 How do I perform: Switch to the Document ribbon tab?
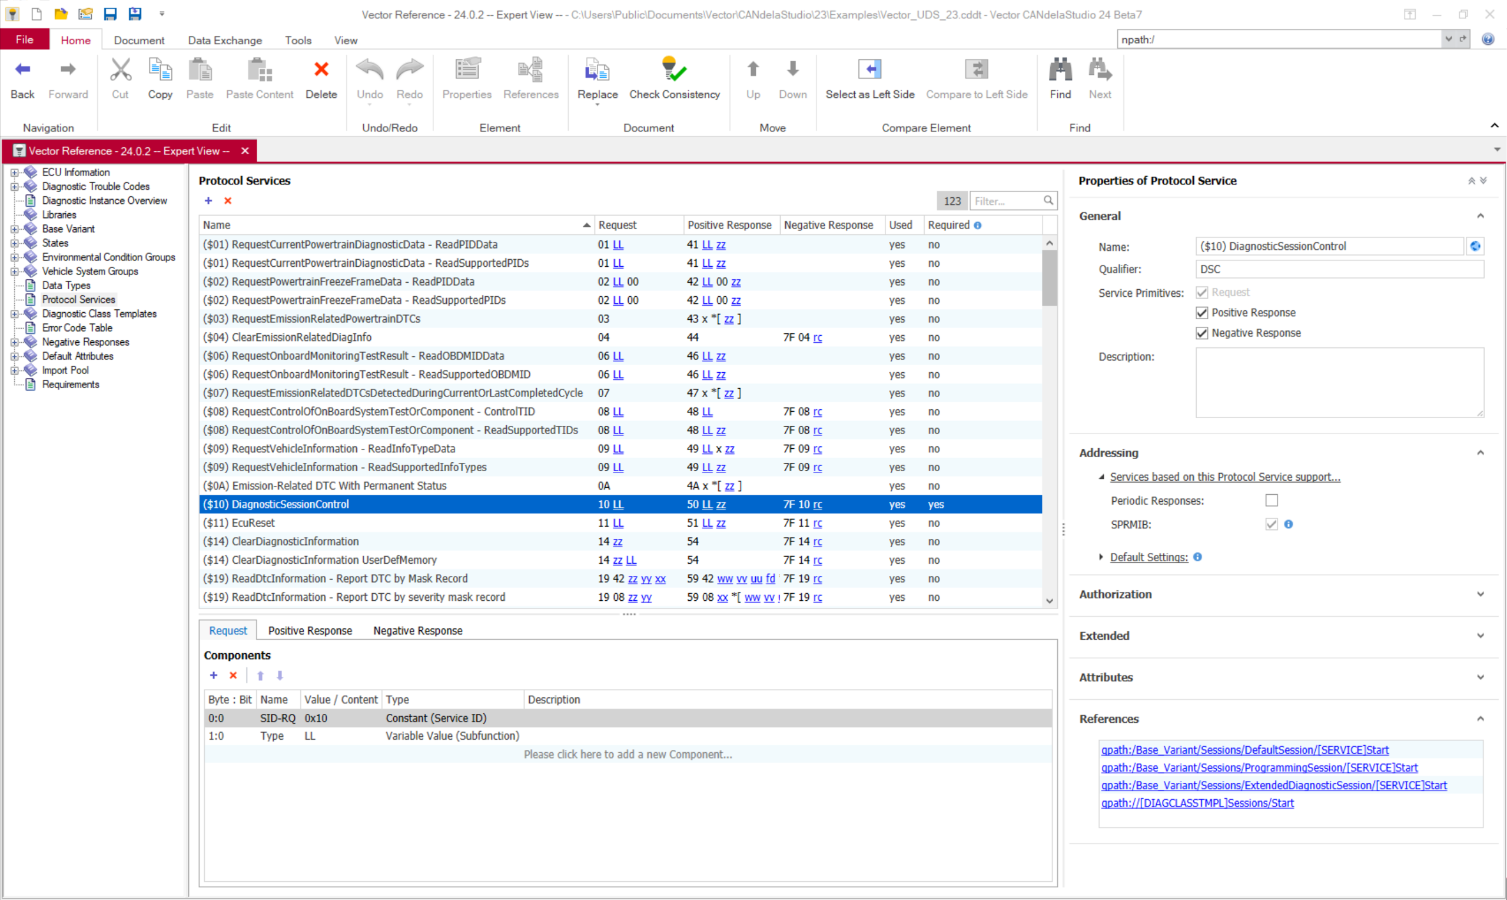point(139,41)
